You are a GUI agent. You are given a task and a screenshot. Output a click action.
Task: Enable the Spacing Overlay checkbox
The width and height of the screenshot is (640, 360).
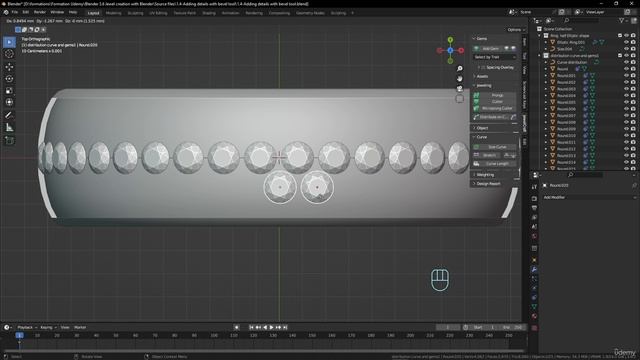click(483, 67)
